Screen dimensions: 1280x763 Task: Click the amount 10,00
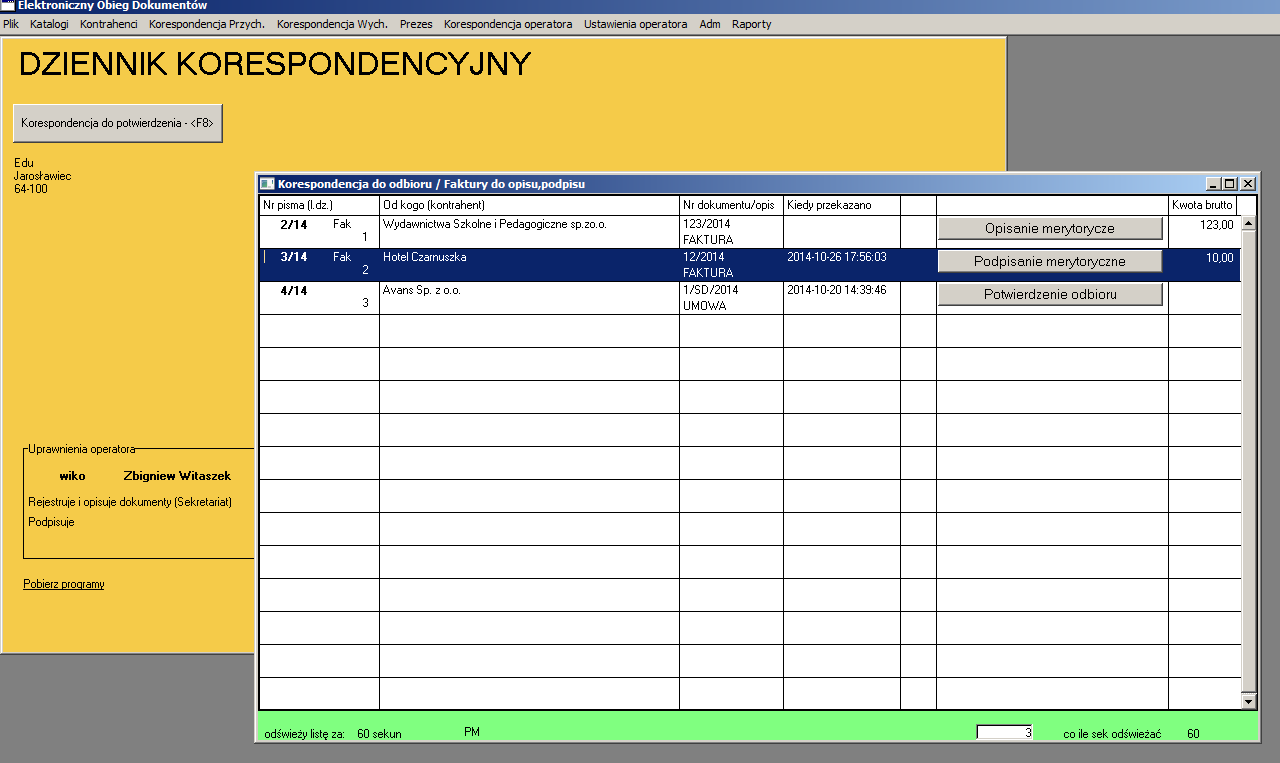click(1220, 258)
